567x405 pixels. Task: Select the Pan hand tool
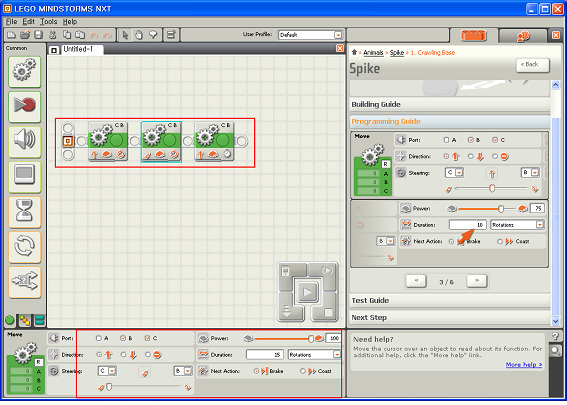(x=139, y=35)
